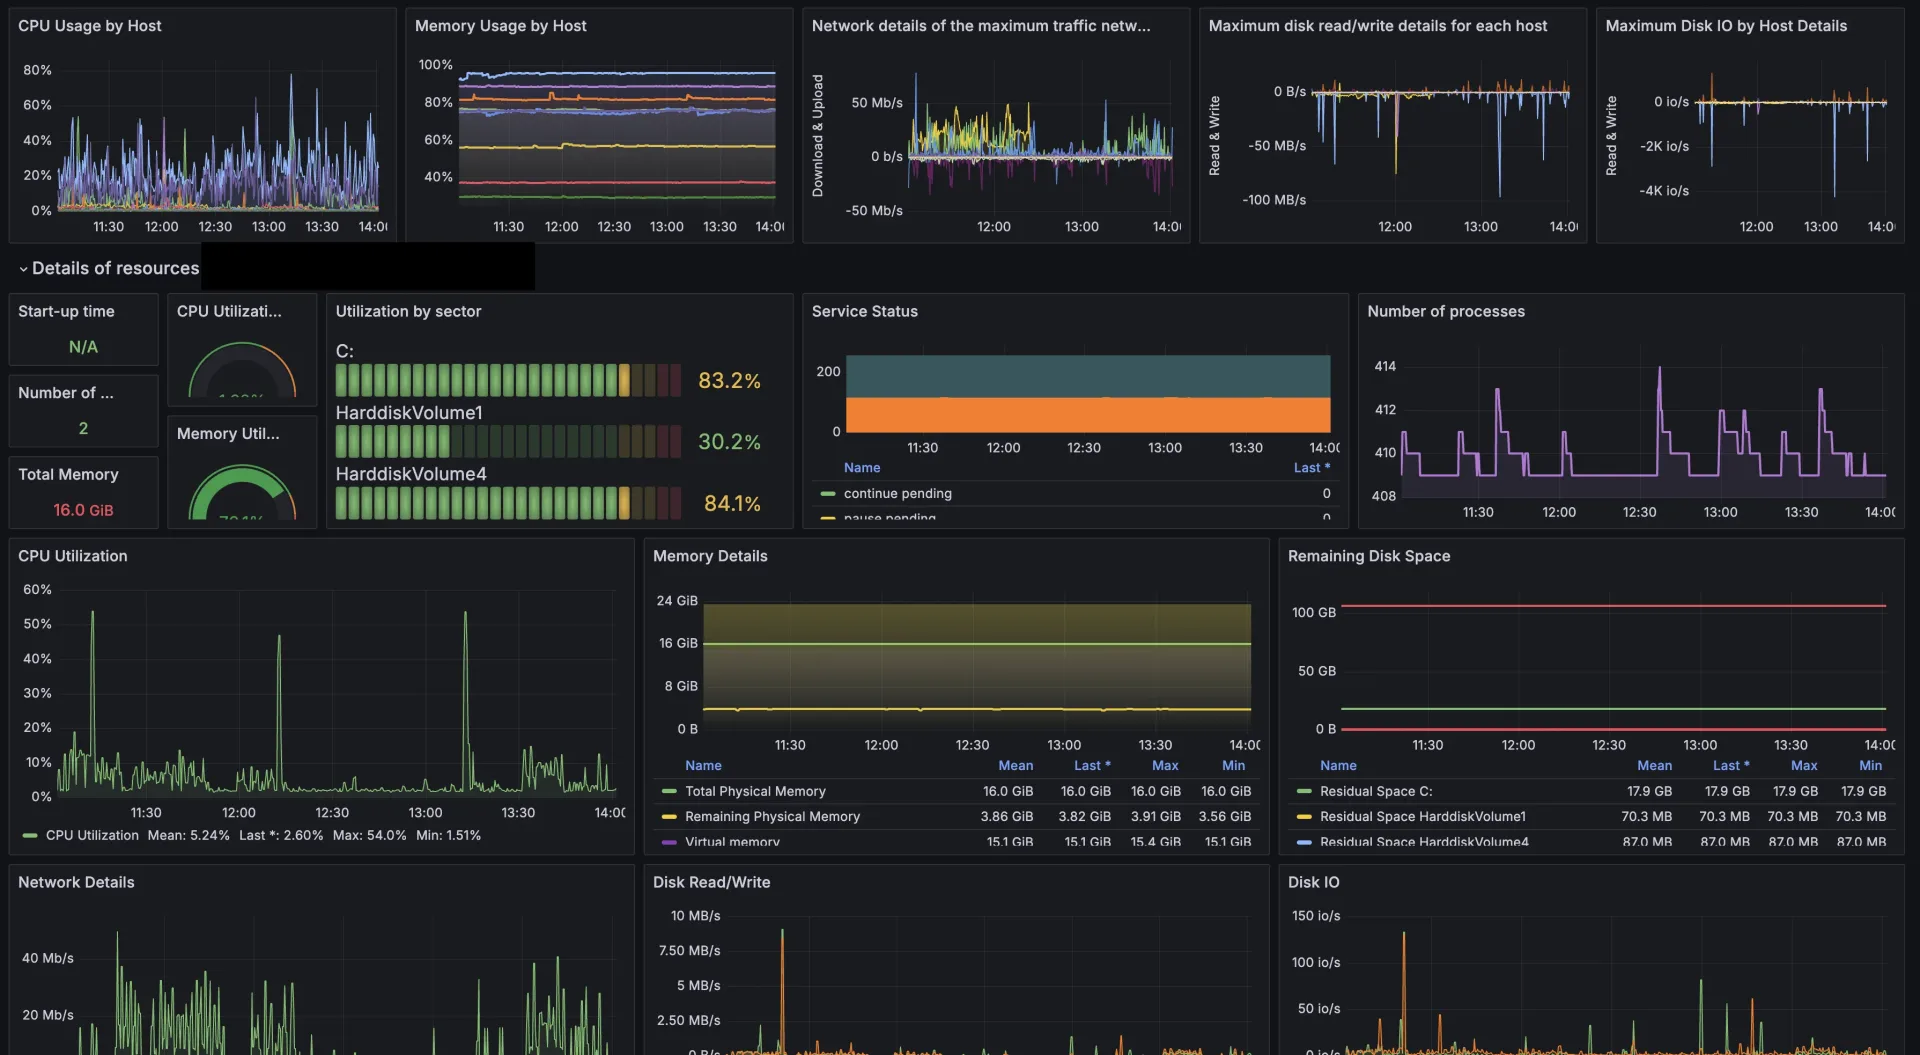Click the Max: 54.0% CPU Utilization legend value
The image size is (1920, 1055).
[369, 835]
